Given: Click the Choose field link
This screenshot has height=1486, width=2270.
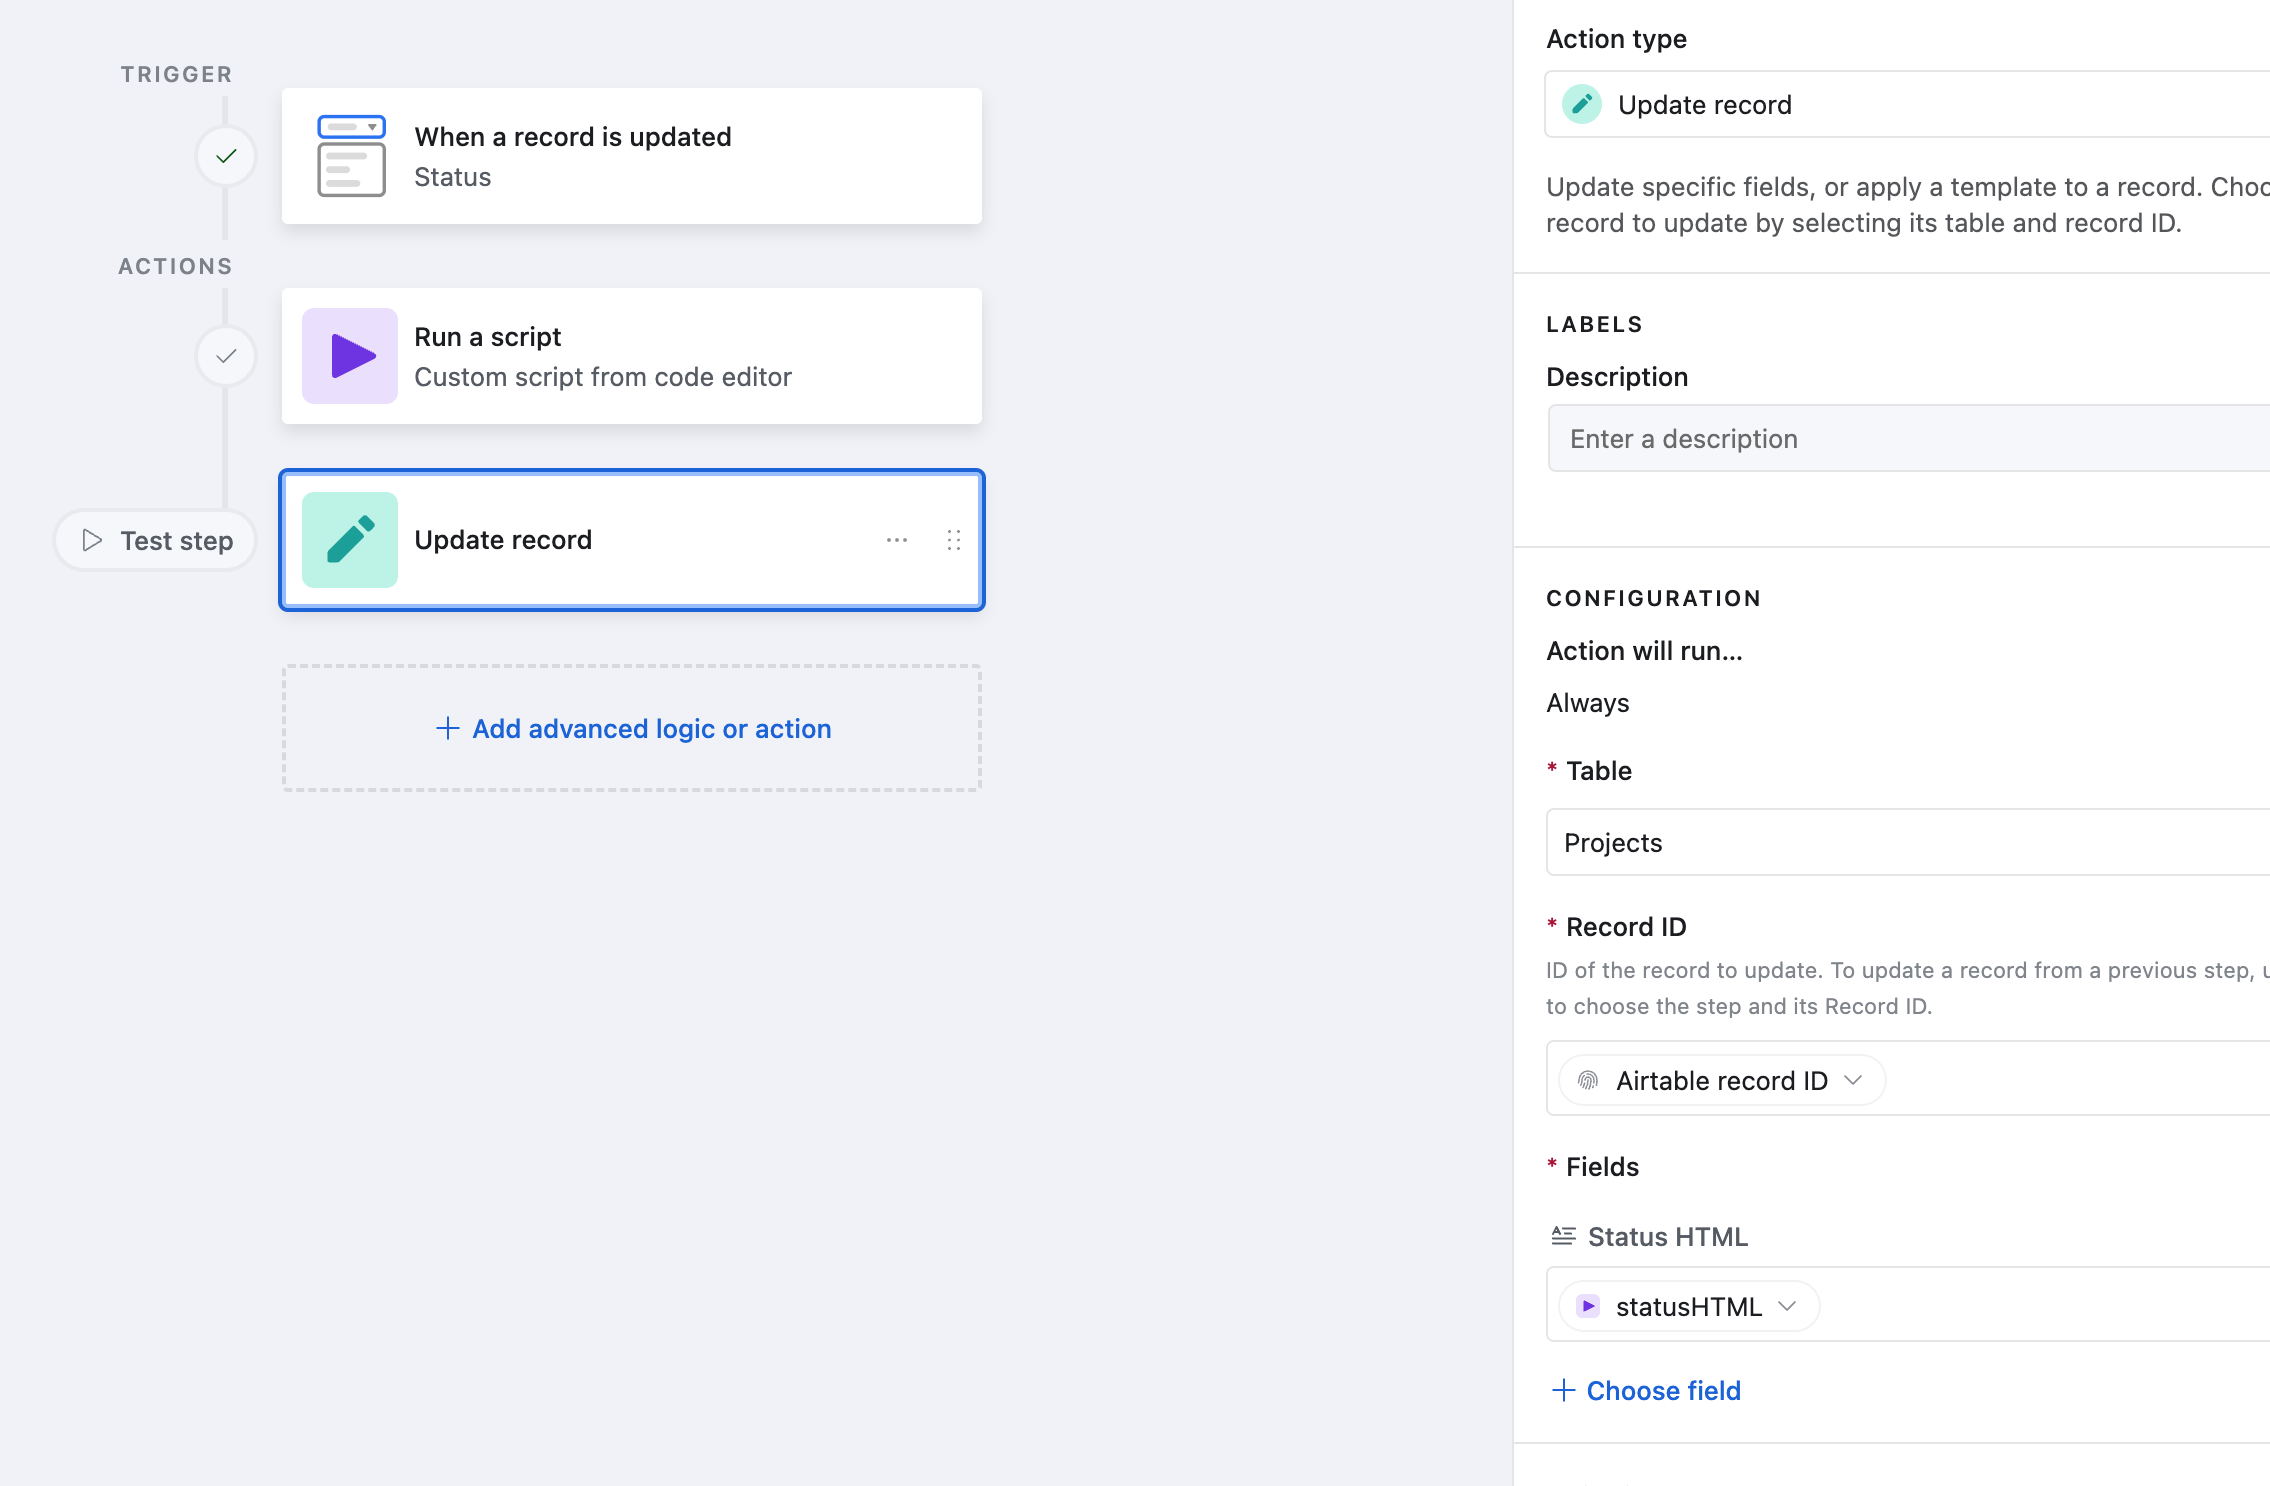Looking at the screenshot, I should coord(1646,1390).
